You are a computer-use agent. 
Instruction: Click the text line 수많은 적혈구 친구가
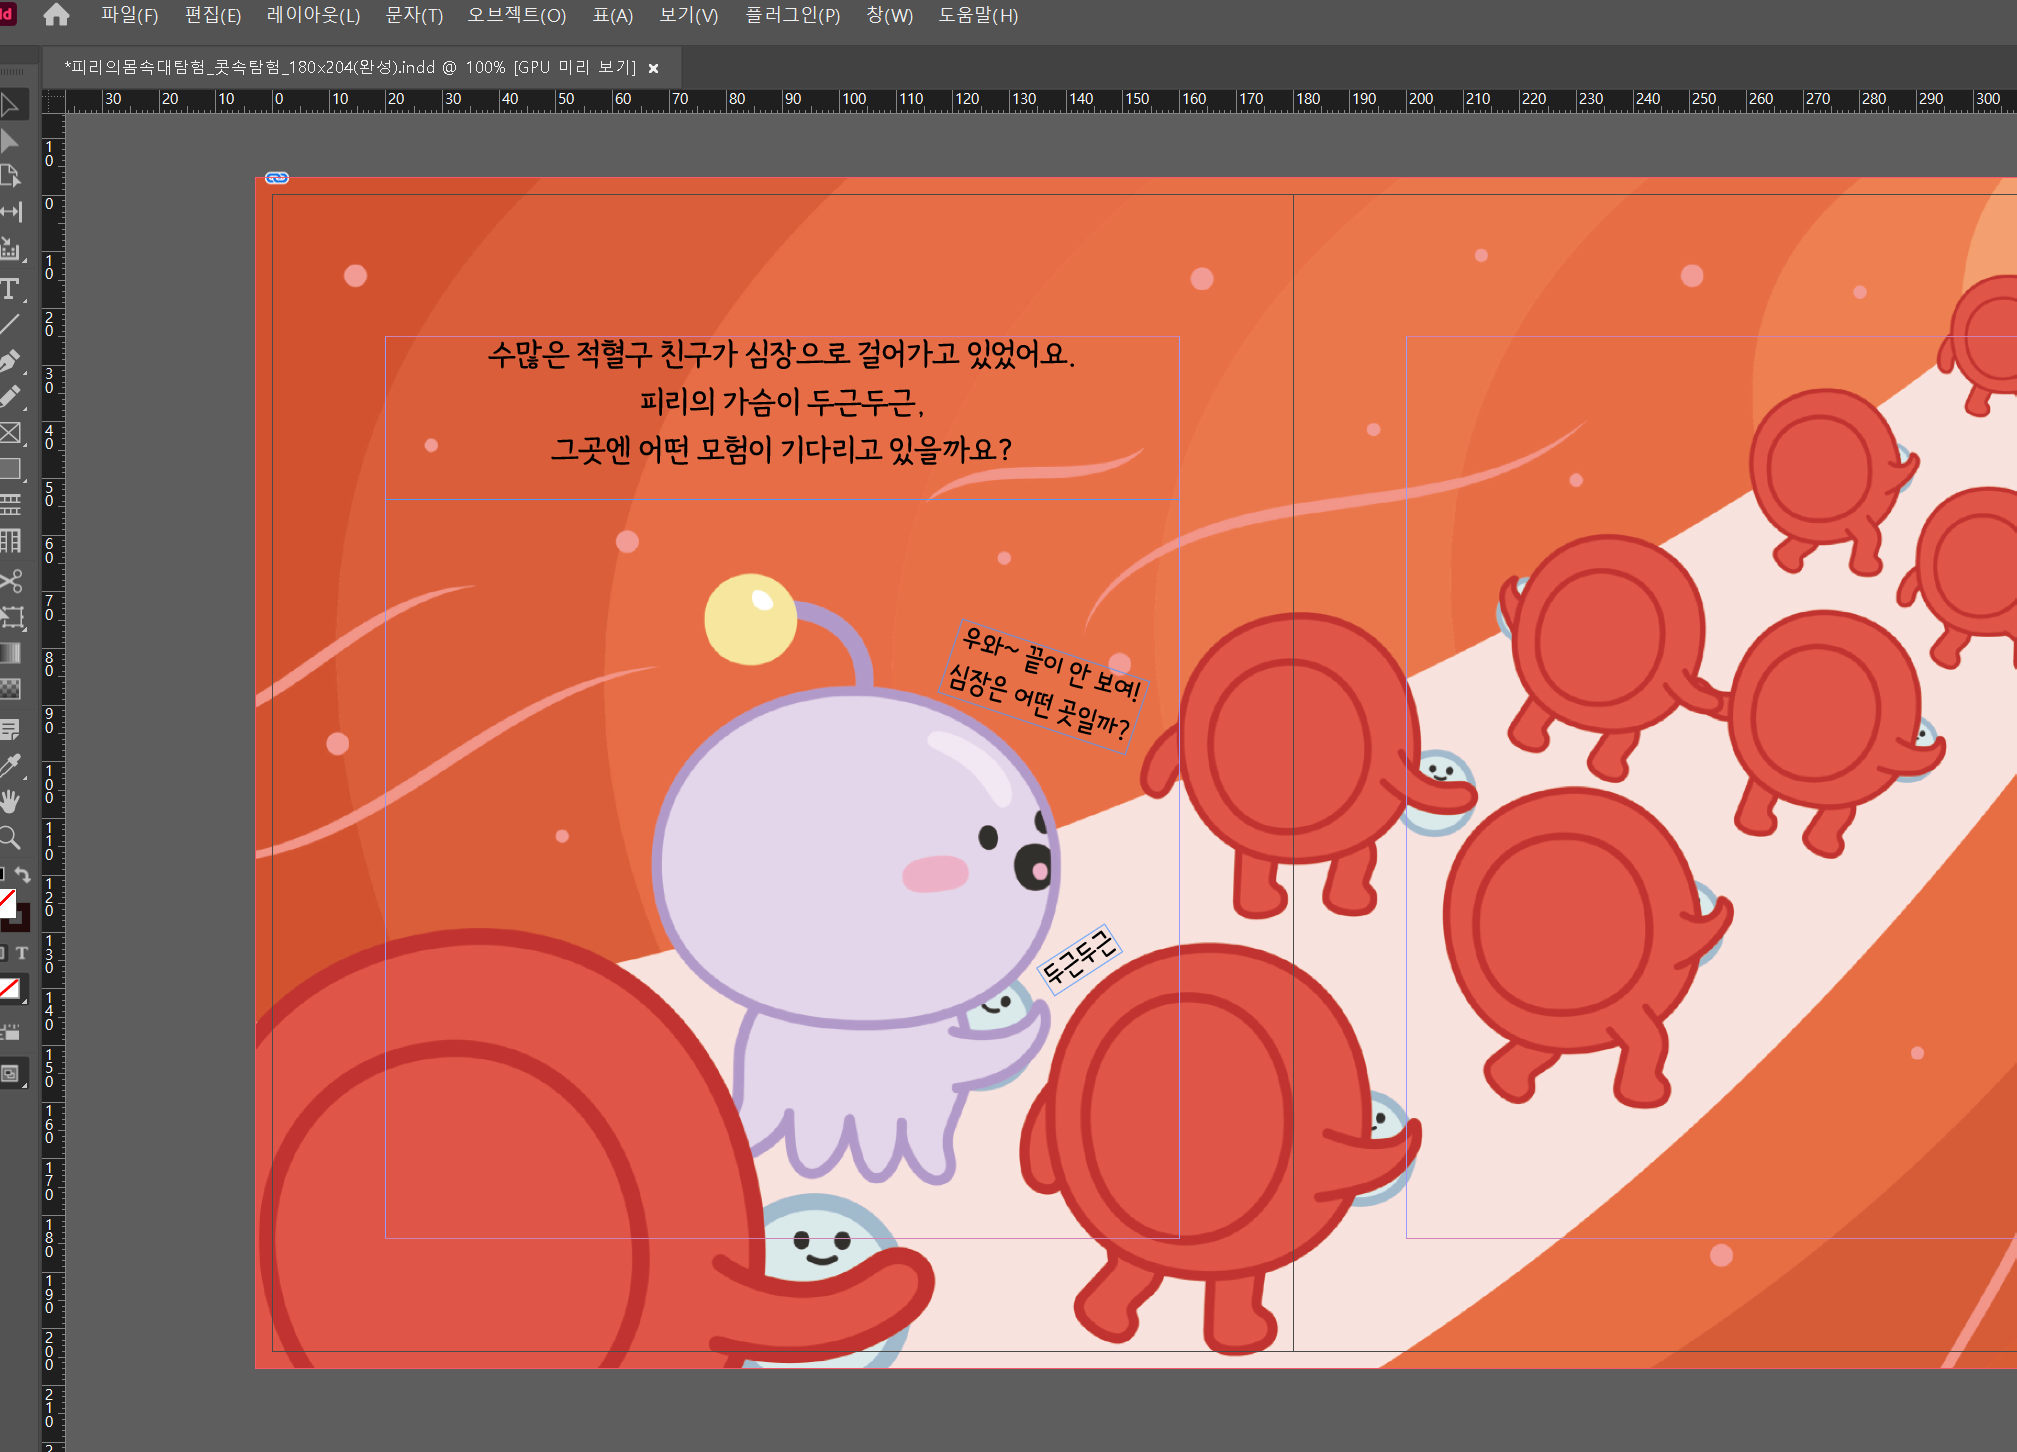click(781, 354)
